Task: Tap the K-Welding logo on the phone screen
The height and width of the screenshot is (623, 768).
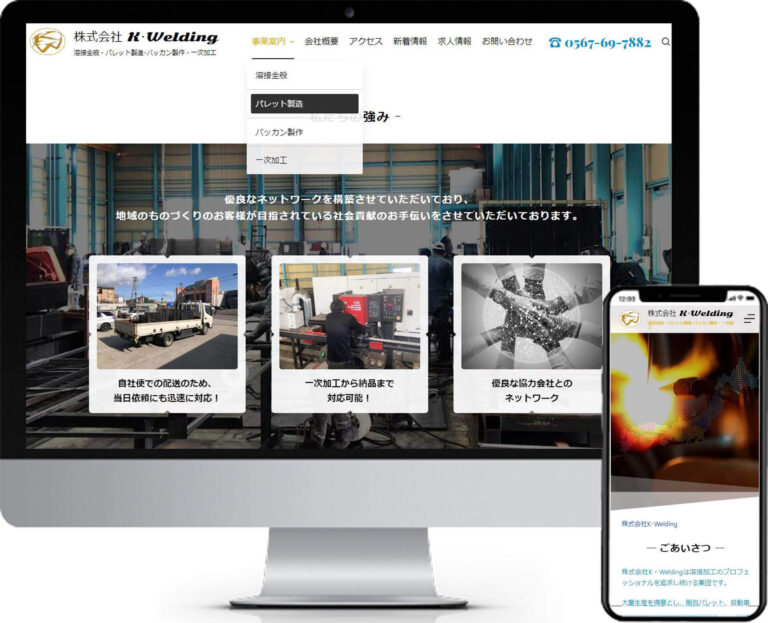Action: 630,318
